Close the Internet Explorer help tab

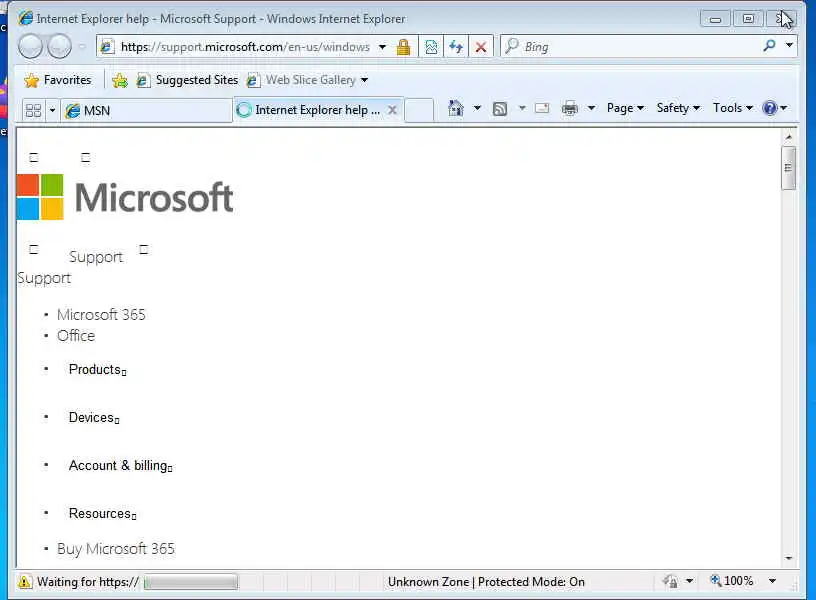coord(393,110)
